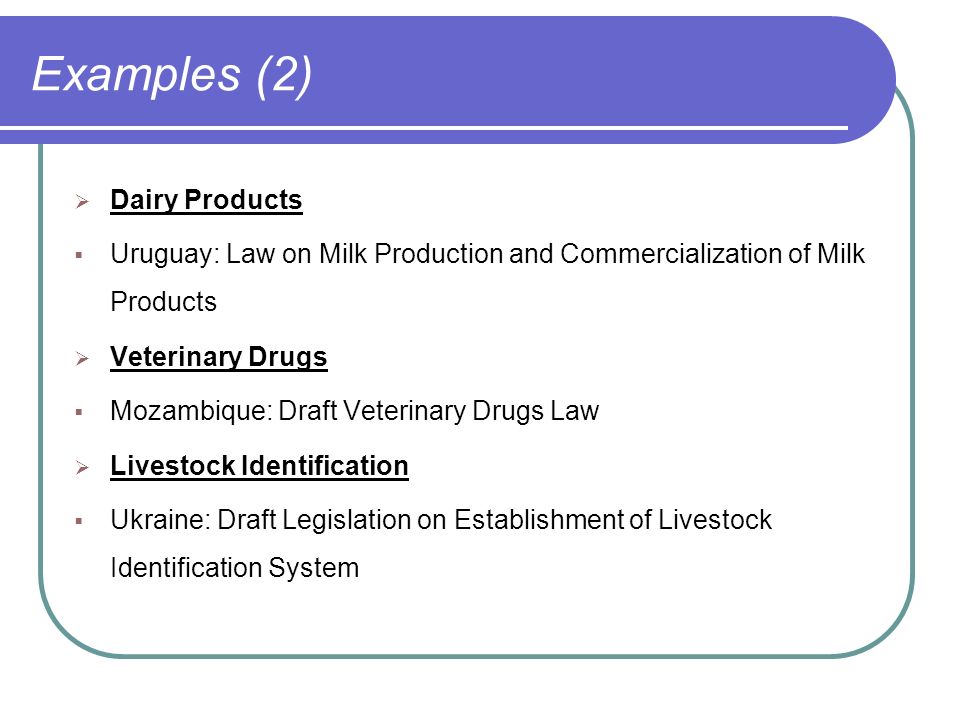Click the word Establishment in the Ukraine line

[538, 520]
